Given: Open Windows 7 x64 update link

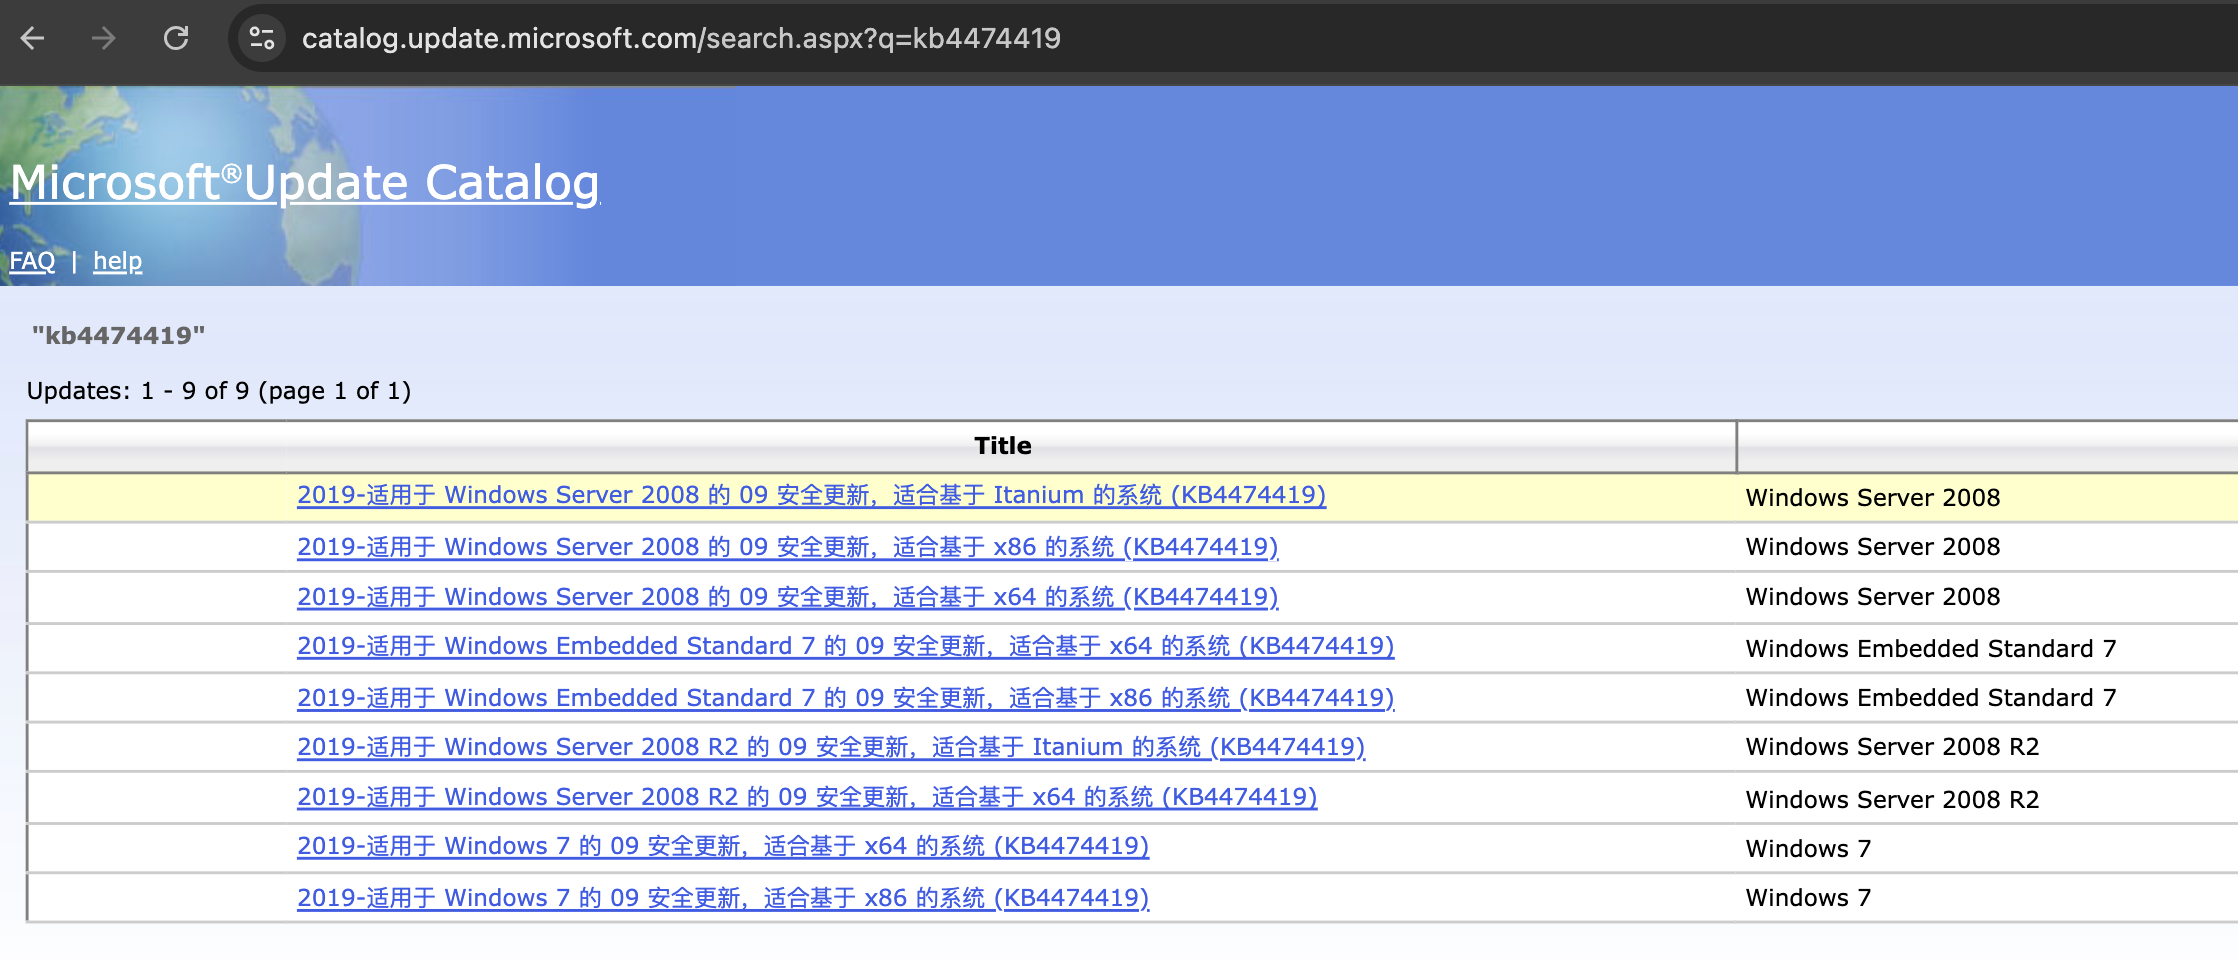Looking at the screenshot, I should click(723, 846).
